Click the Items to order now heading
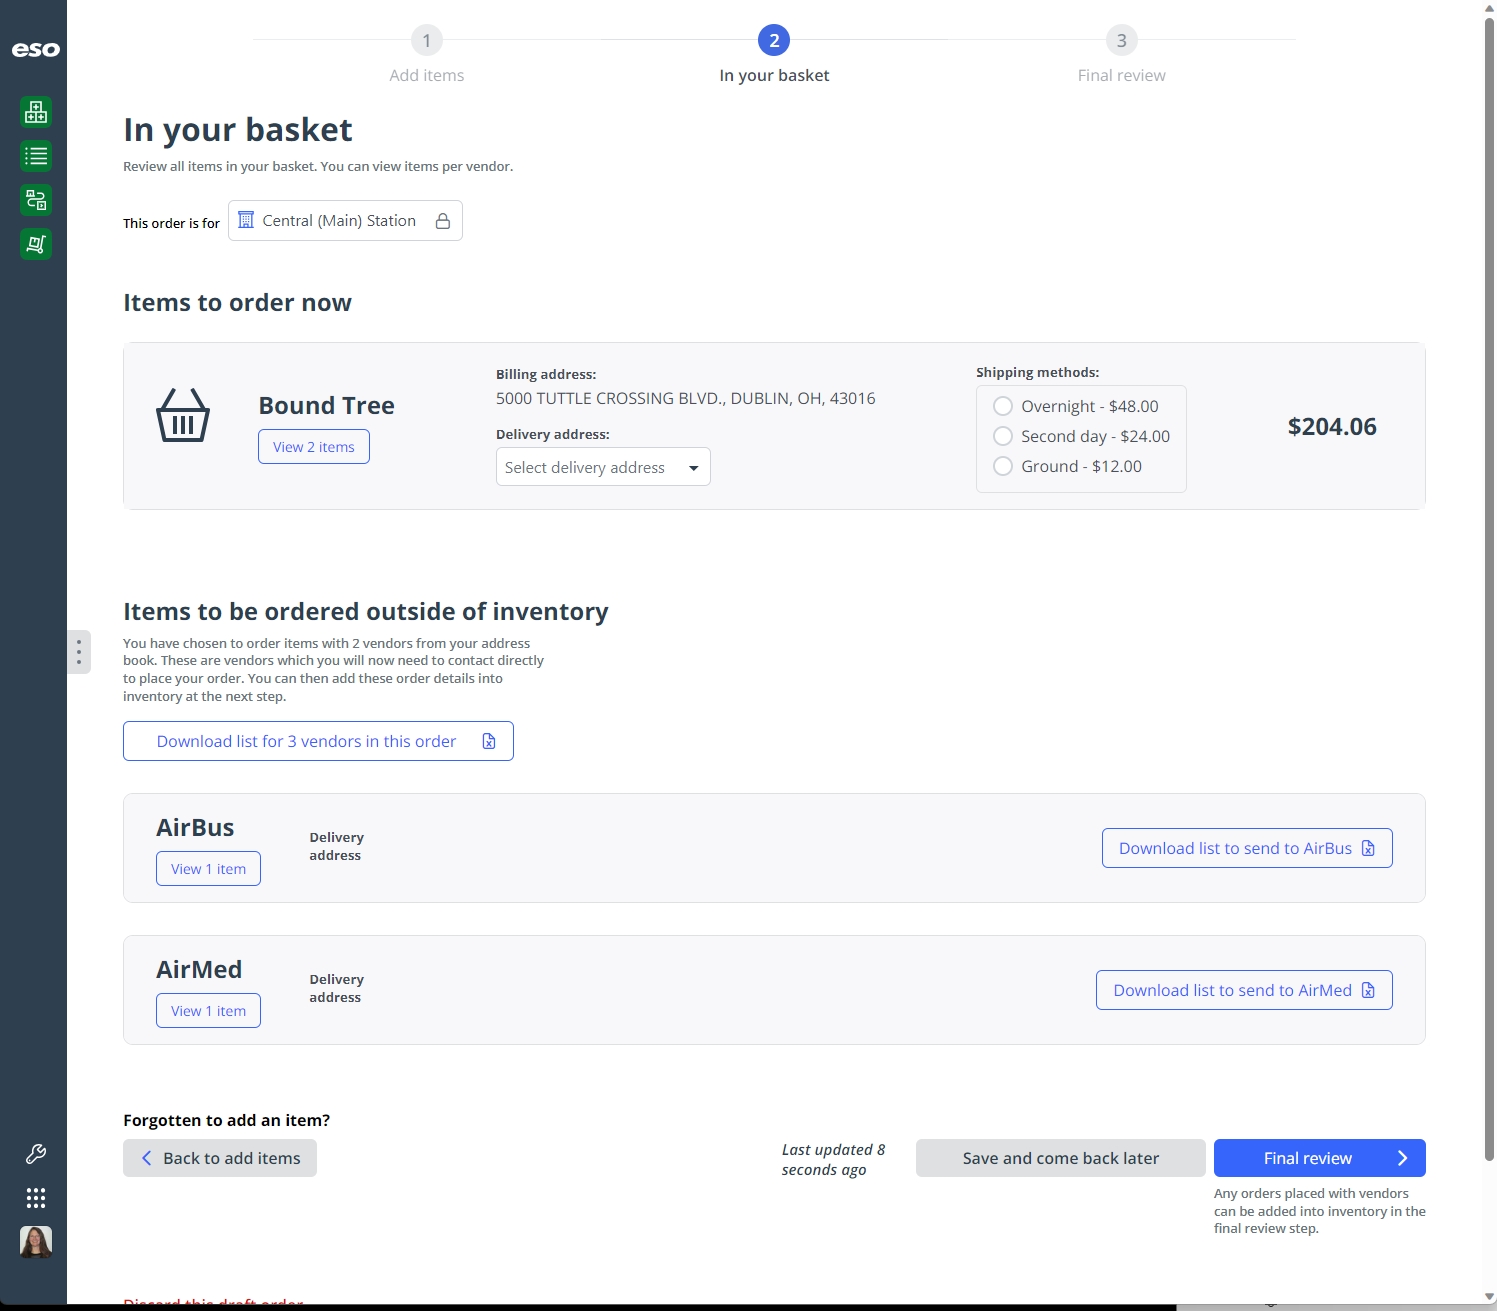 (x=237, y=303)
